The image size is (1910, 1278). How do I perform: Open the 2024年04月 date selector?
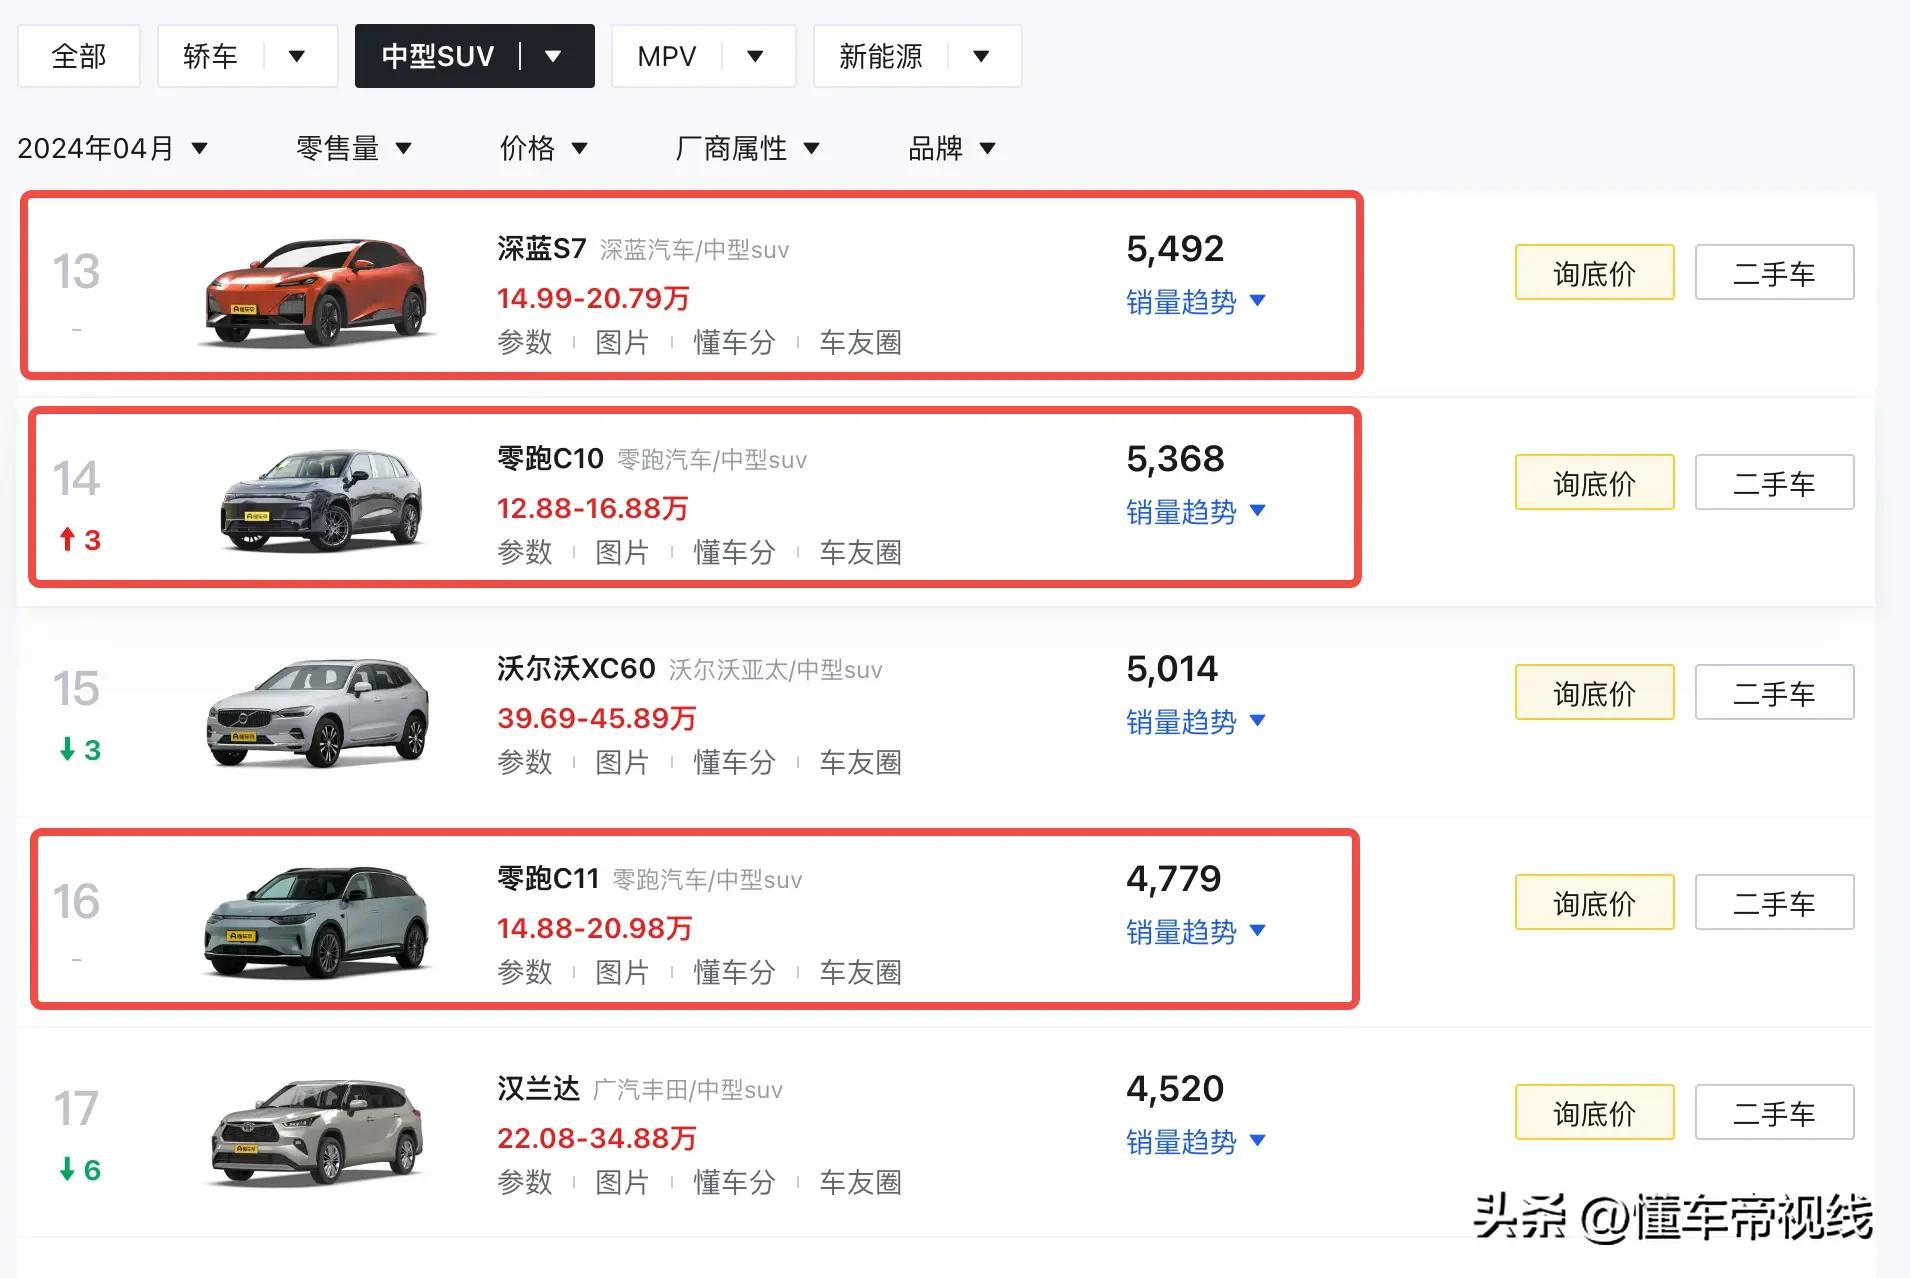112,149
